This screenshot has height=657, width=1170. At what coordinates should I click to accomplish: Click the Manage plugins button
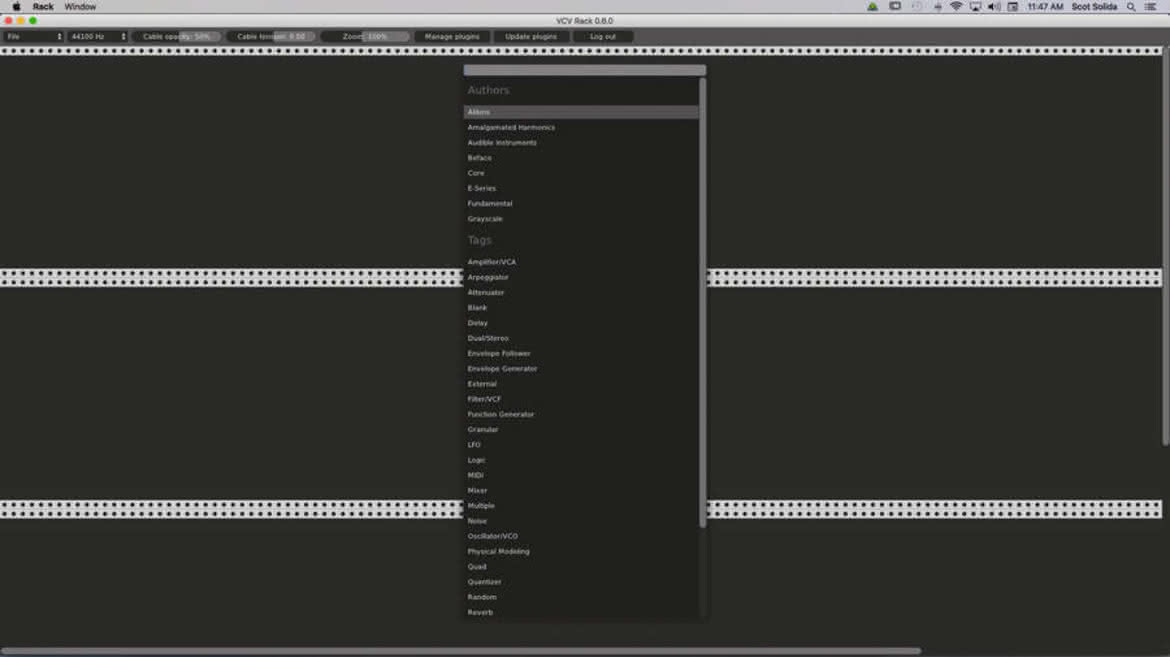452,37
